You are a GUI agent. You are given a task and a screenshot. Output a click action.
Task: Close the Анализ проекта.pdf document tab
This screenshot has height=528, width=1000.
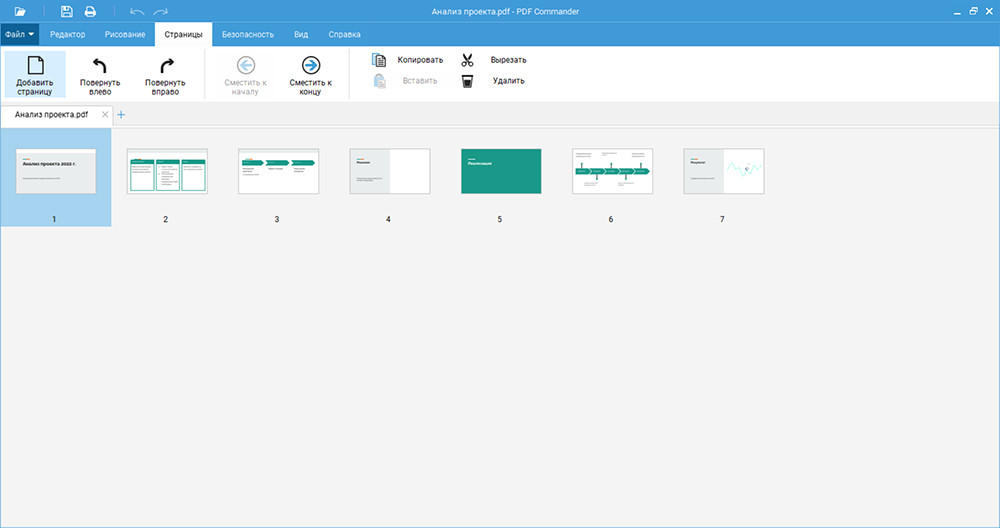(x=105, y=115)
